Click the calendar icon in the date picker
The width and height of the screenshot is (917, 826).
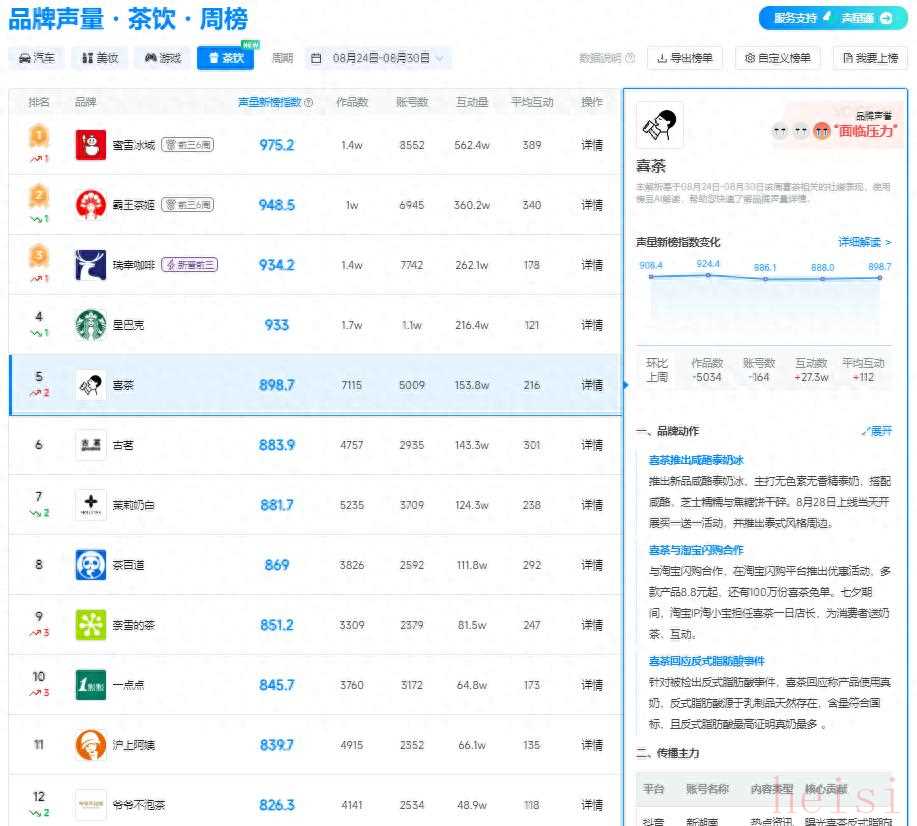[x=316, y=58]
